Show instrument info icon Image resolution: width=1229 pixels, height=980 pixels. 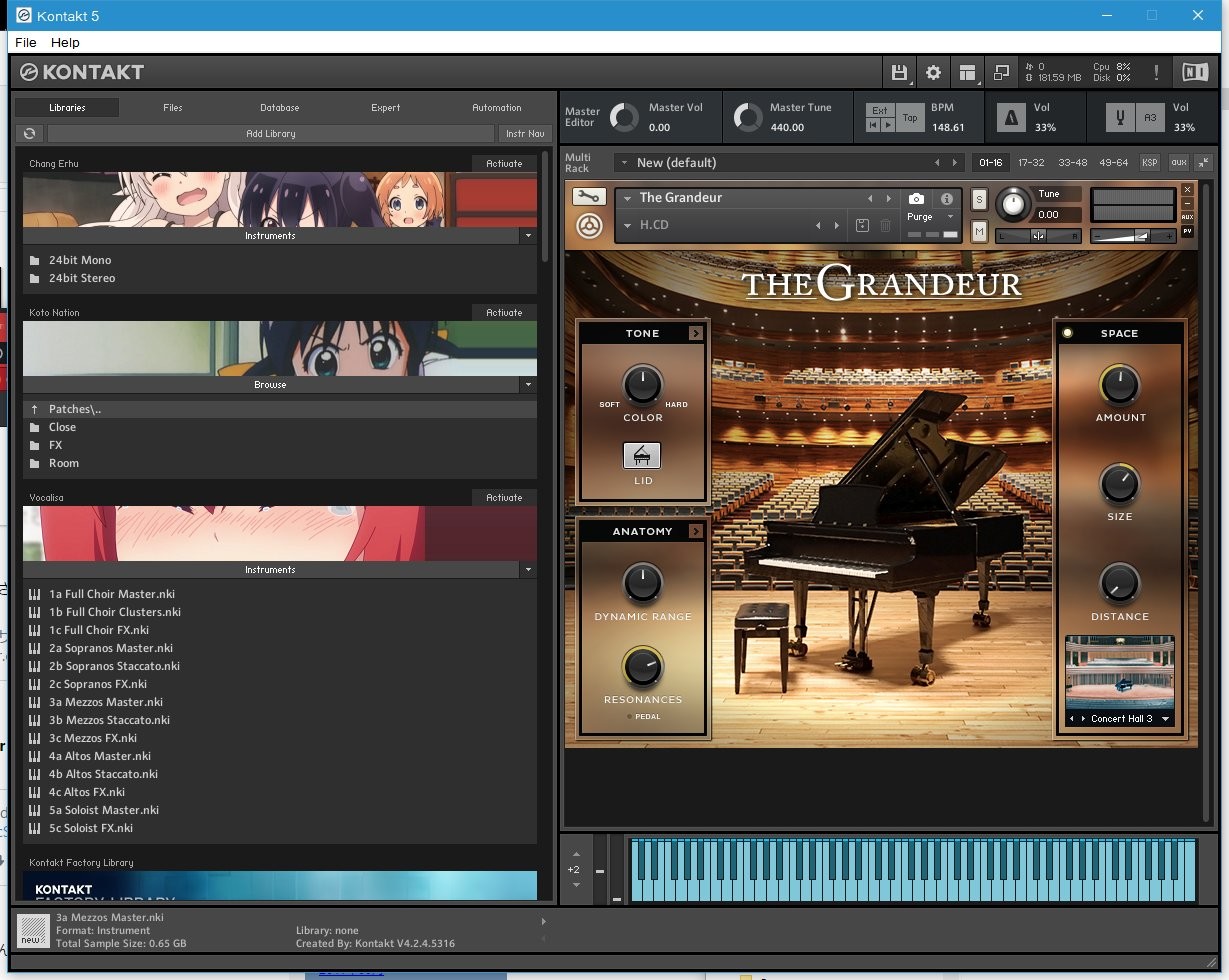tap(947, 199)
